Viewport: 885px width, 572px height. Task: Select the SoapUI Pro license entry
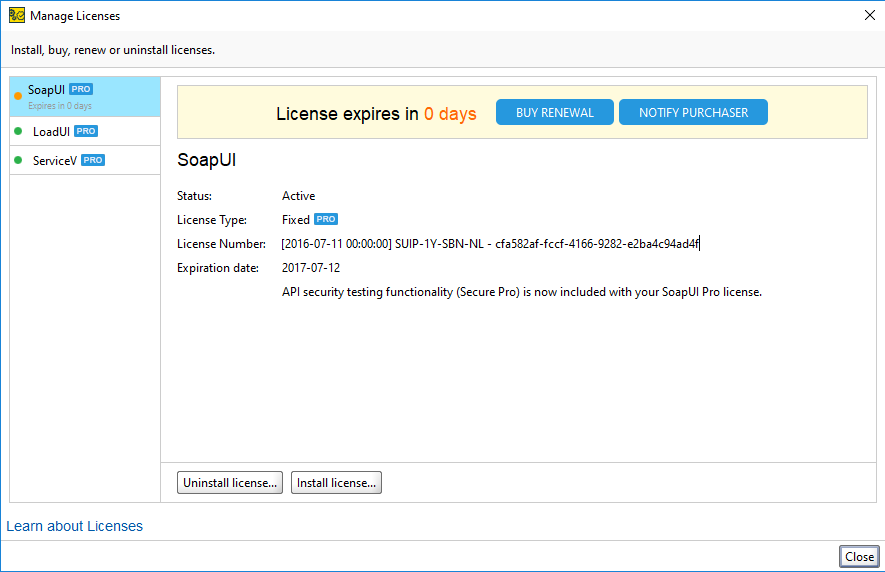(85, 97)
